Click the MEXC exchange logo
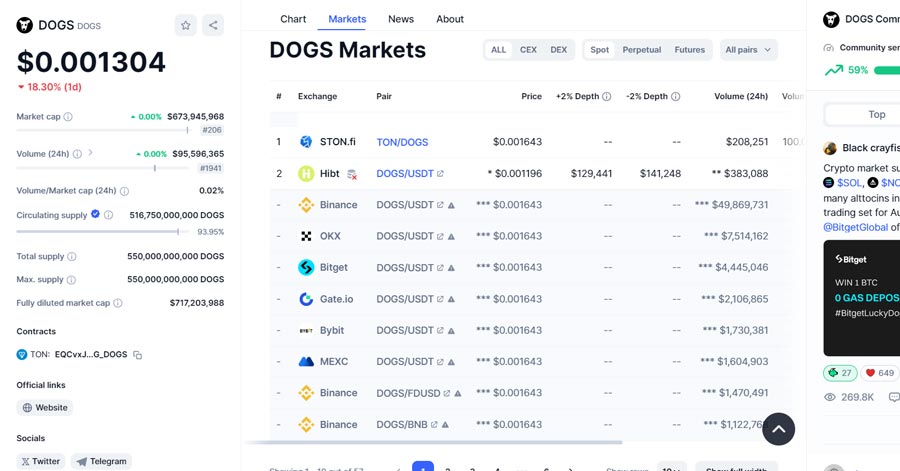Screen dimensions: 900x471 click(x=306, y=362)
